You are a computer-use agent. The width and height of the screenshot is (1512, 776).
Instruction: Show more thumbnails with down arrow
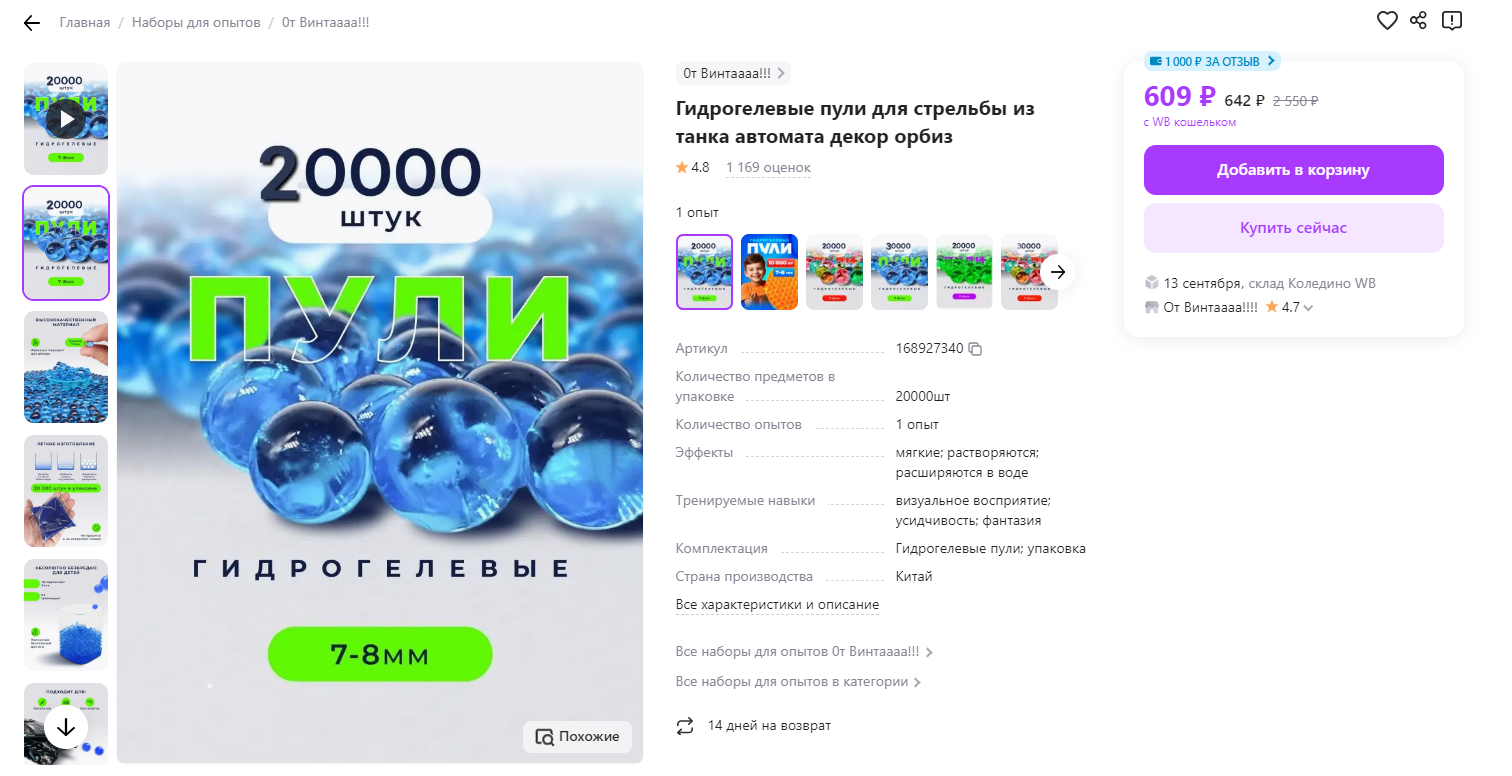[x=66, y=727]
